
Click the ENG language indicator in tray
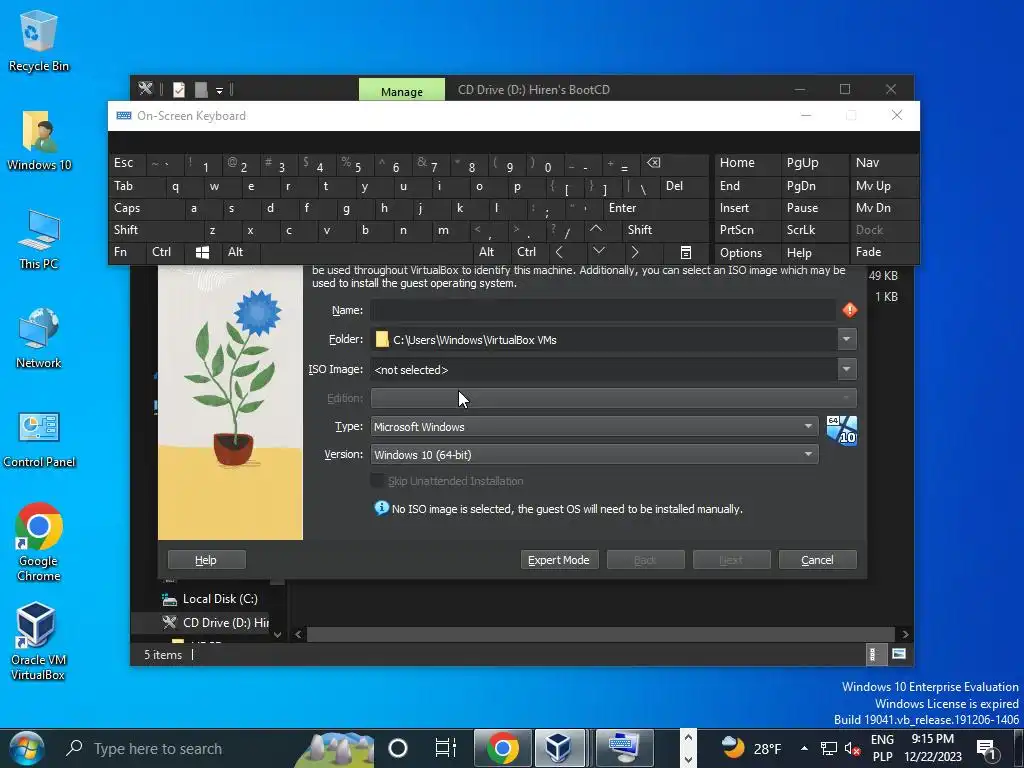pyautogui.click(x=882, y=740)
